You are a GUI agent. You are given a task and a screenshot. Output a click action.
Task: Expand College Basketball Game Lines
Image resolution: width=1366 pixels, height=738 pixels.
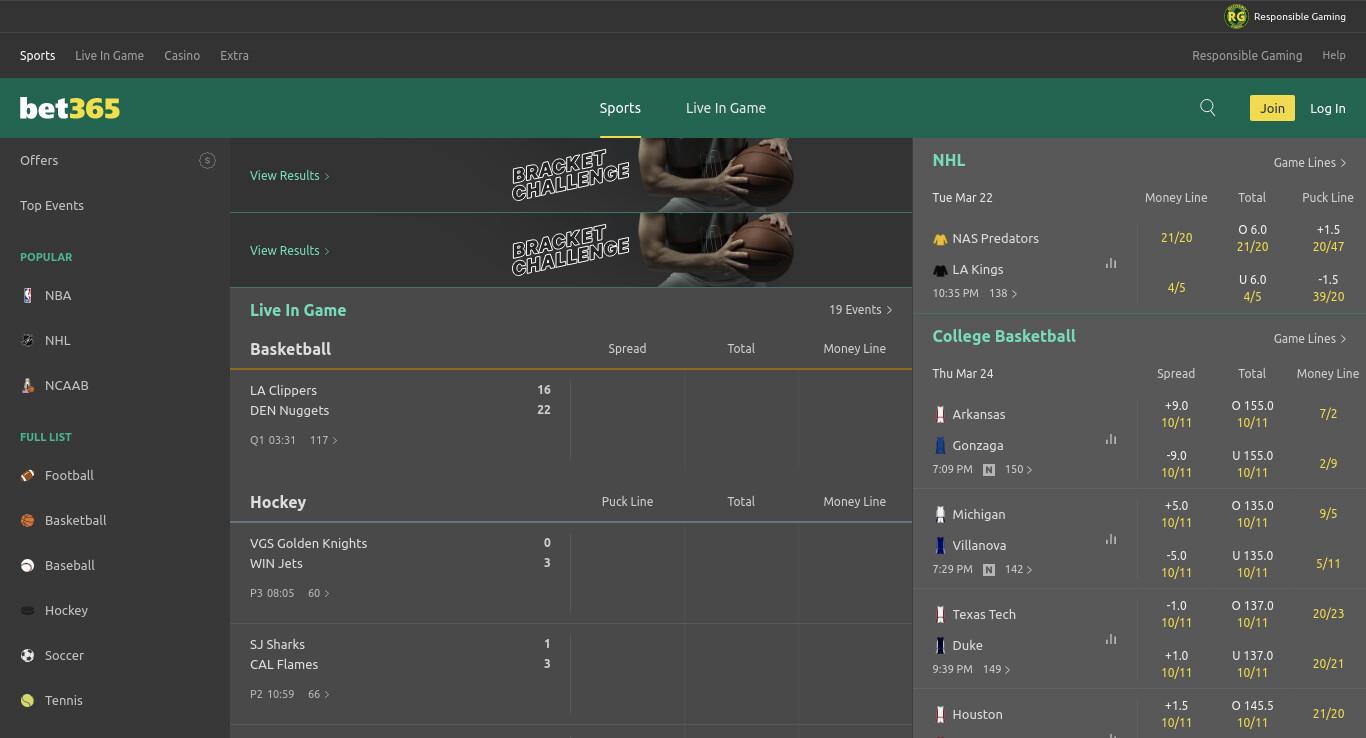click(x=1310, y=338)
